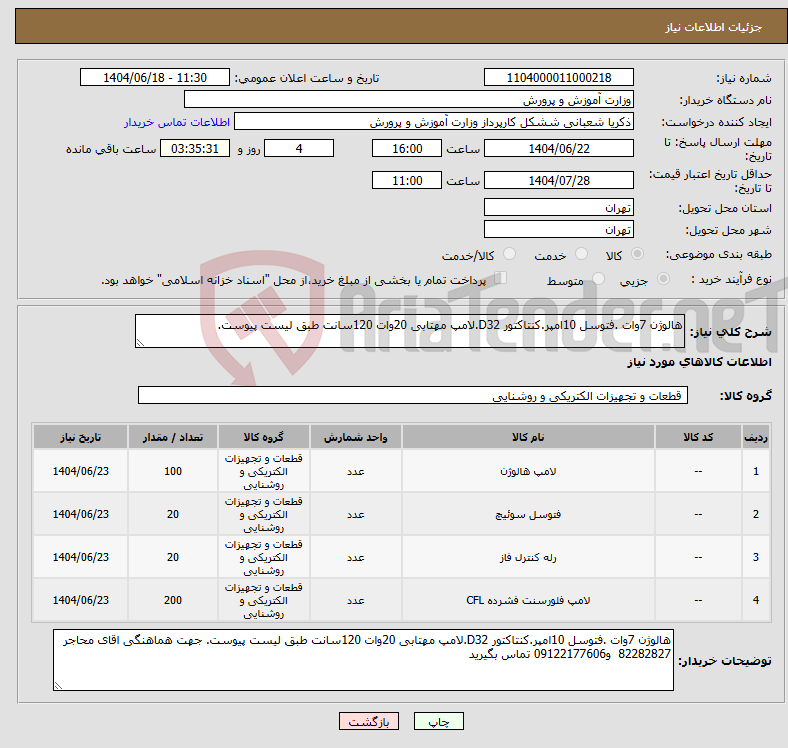The height and width of the screenshot is (748, 788).
Task: Click quantity 200 in the CFL lamp row
Action: 173,600
